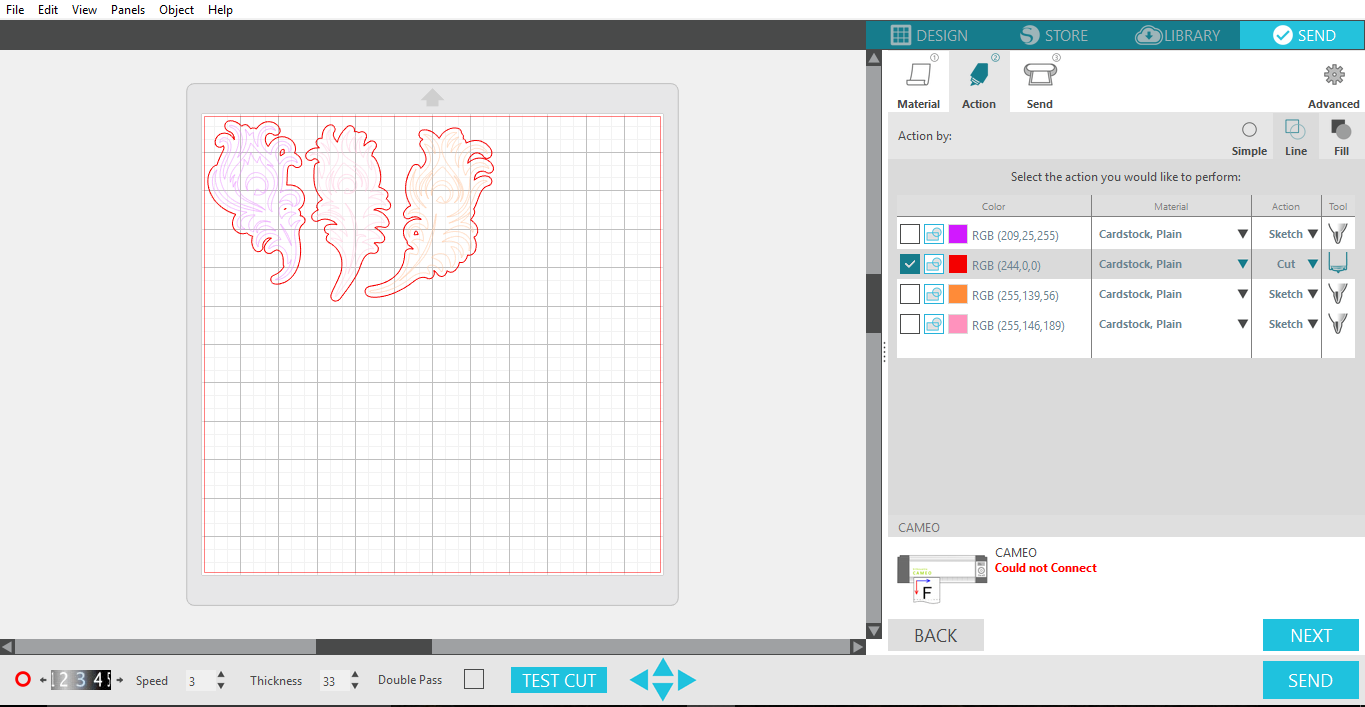Select the sketch pen icon for the magenta line
This screenshot has height=707, width=1365.
1338,233
